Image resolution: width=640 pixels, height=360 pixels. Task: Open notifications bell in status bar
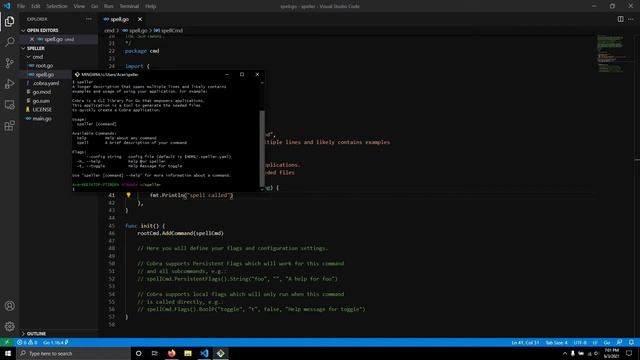coord(631,342)
